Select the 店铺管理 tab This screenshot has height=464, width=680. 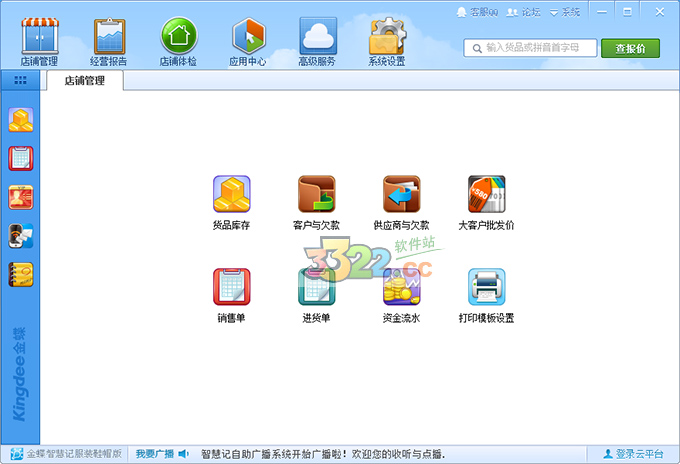pyautogui.click(x=85, y=81)
